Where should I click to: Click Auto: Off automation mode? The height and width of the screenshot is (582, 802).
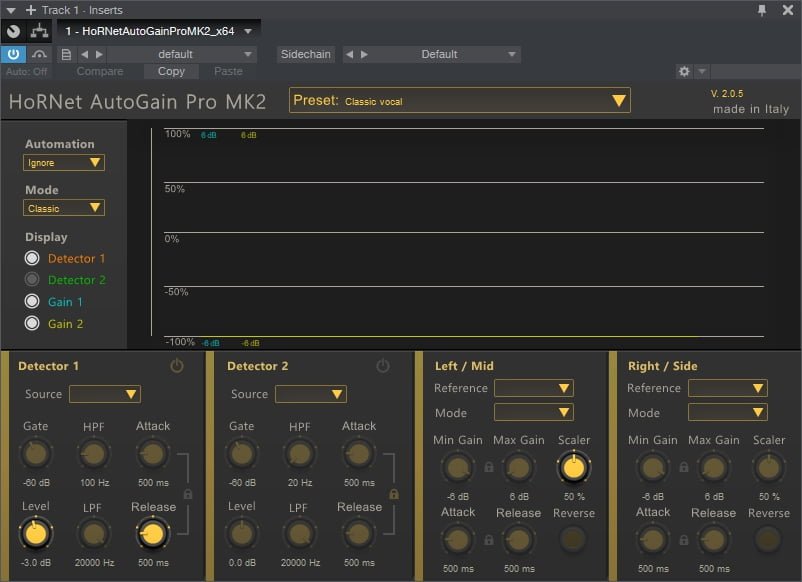tap(27, 72)
